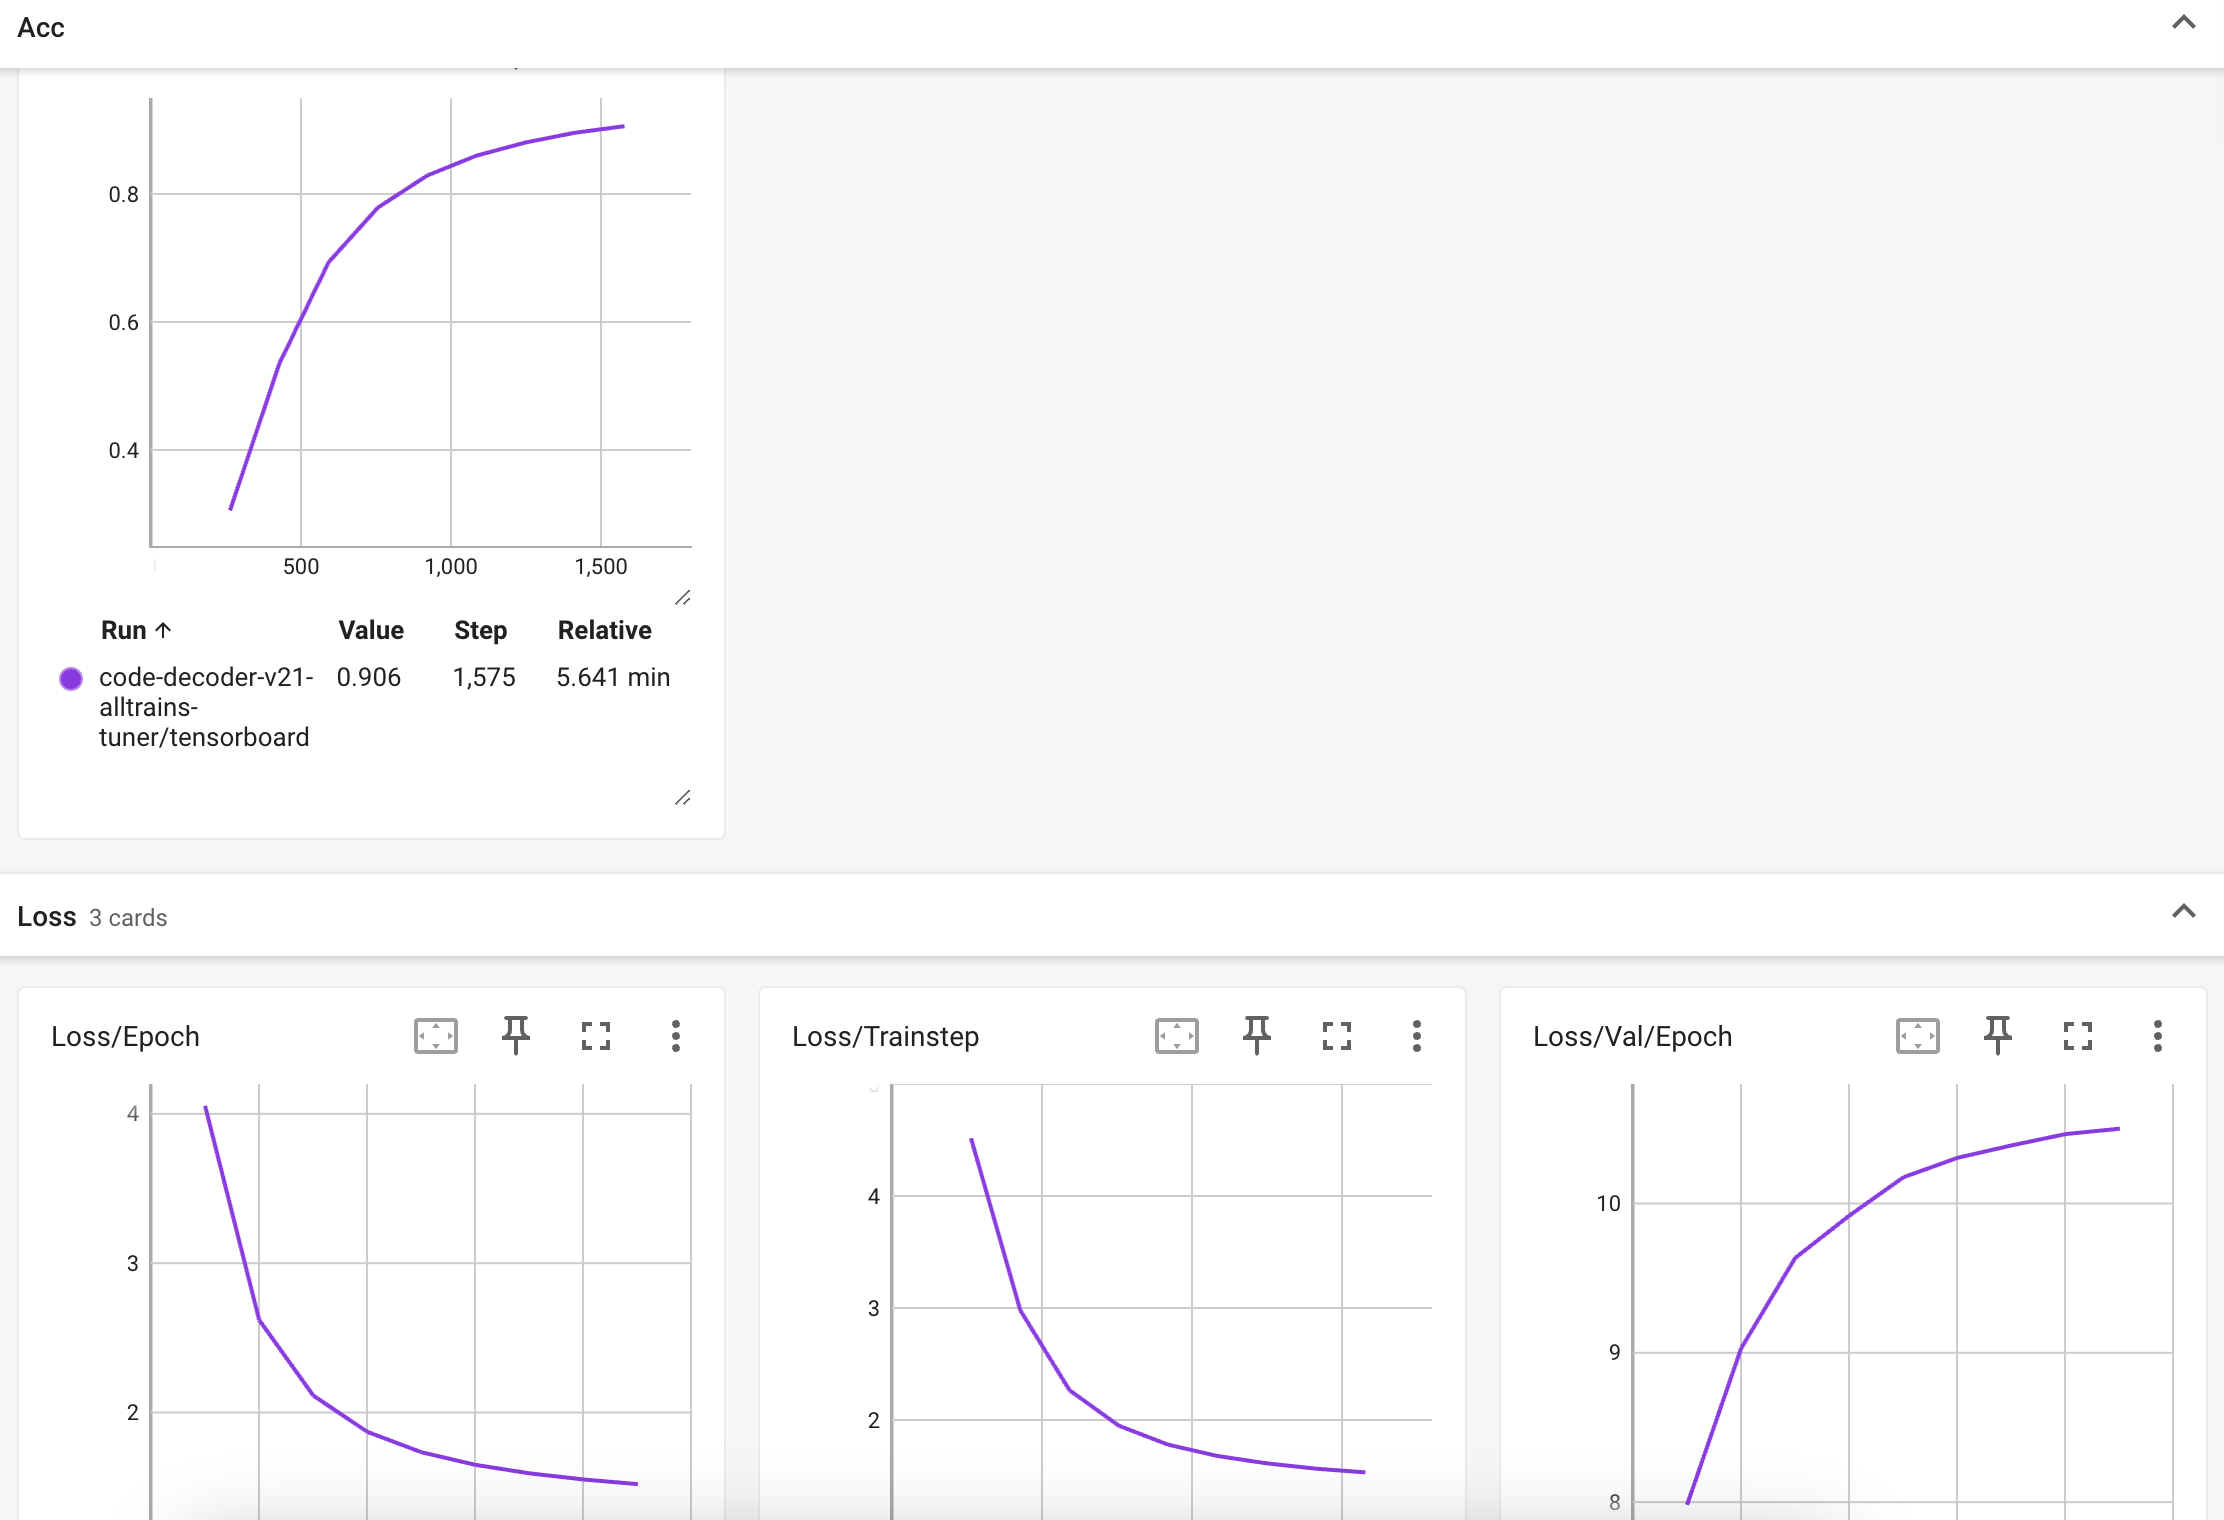Collapse the Loss section chevron
This screenshot has height=1520, width=2224.
coord(2184,912)
